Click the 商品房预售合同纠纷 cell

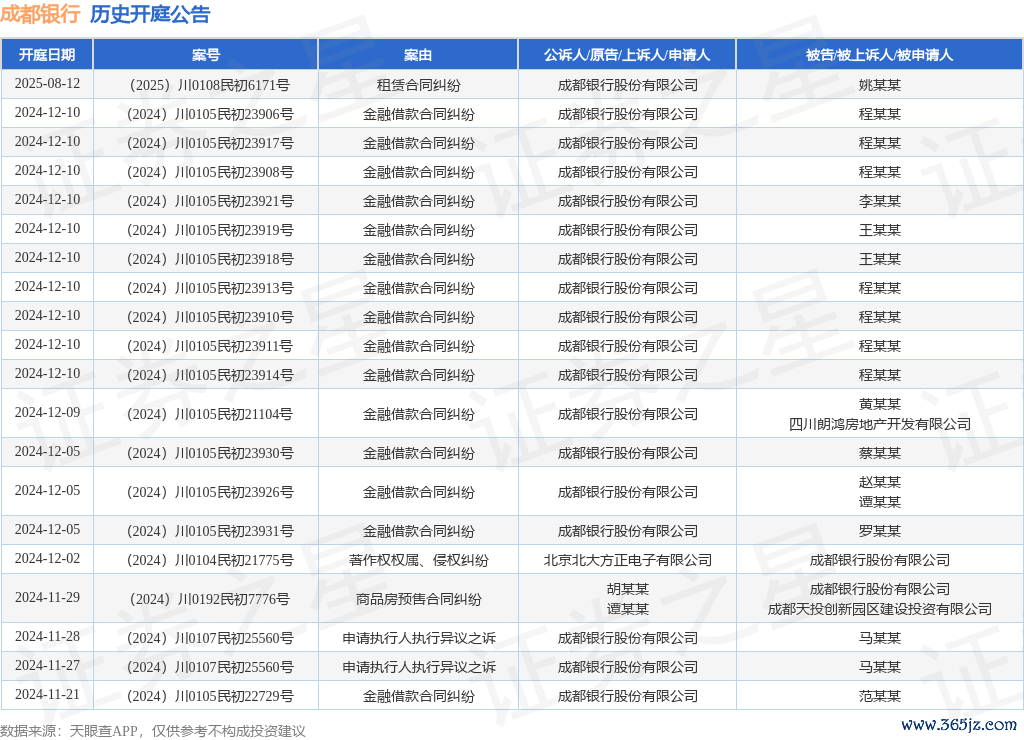pos(418,599)
